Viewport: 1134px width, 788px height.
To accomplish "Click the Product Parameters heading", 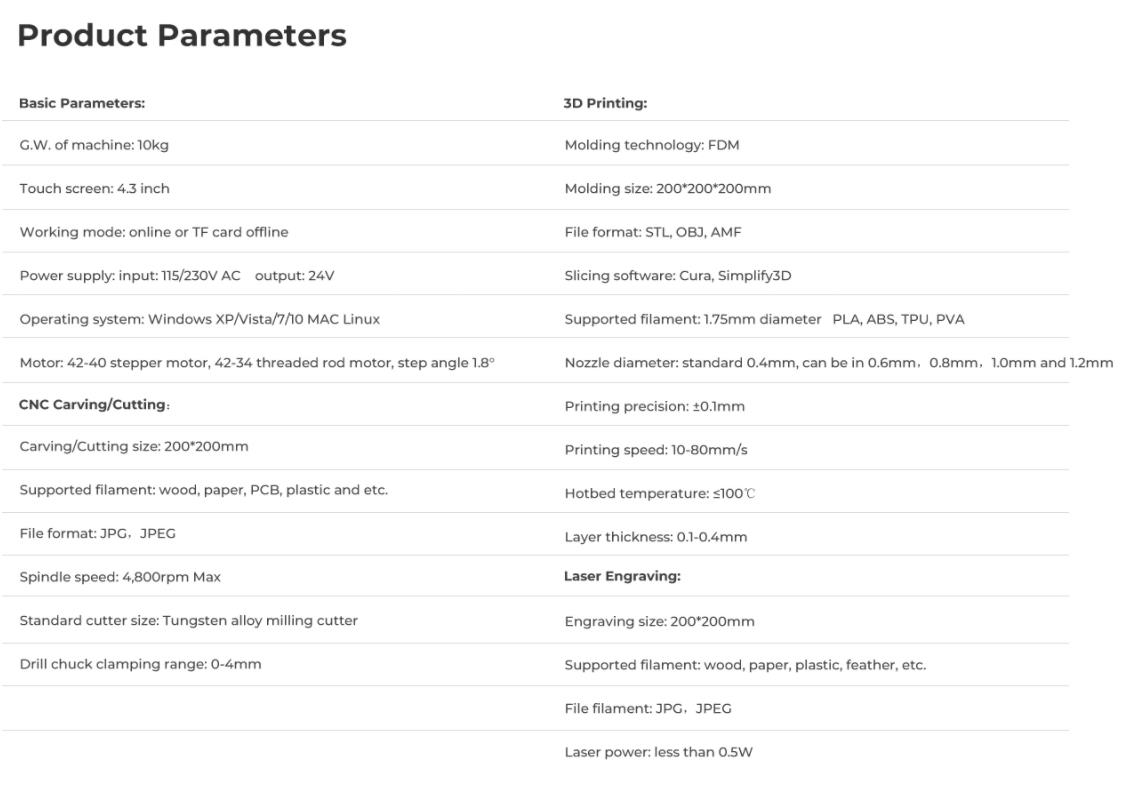I will click(182, 36).
